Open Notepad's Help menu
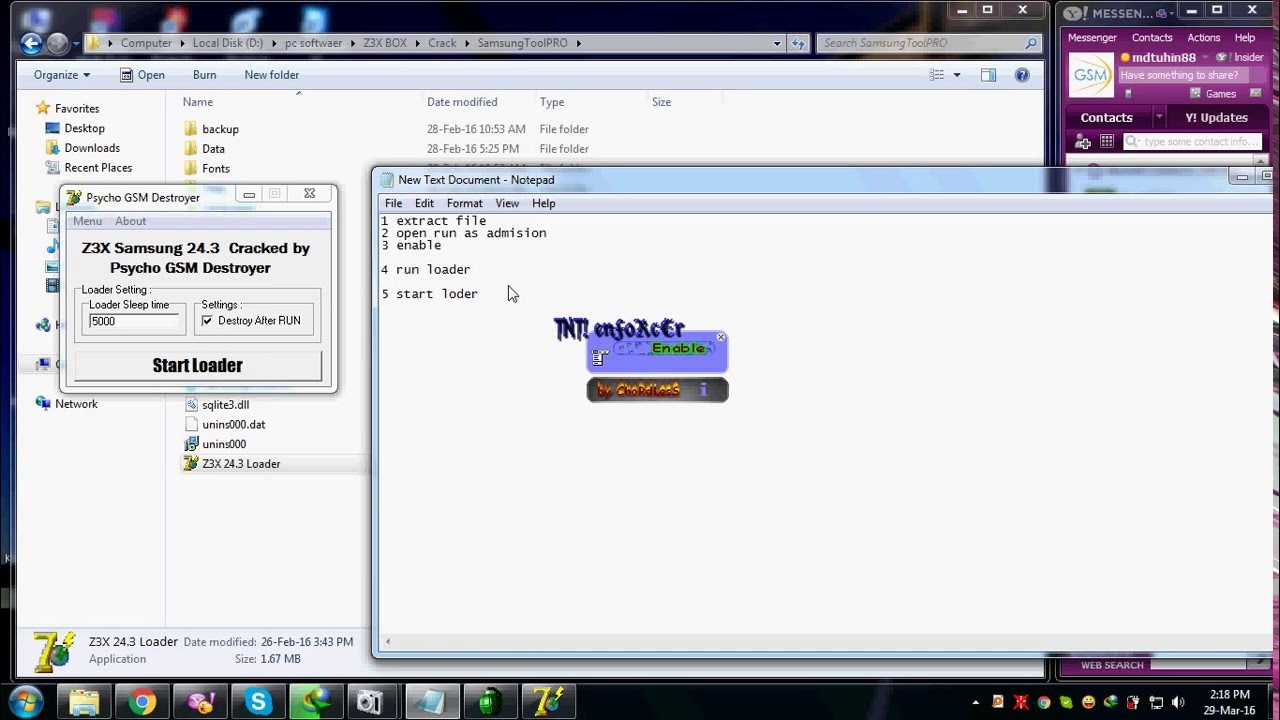The image size is (1280, 720). coord(543,203)
